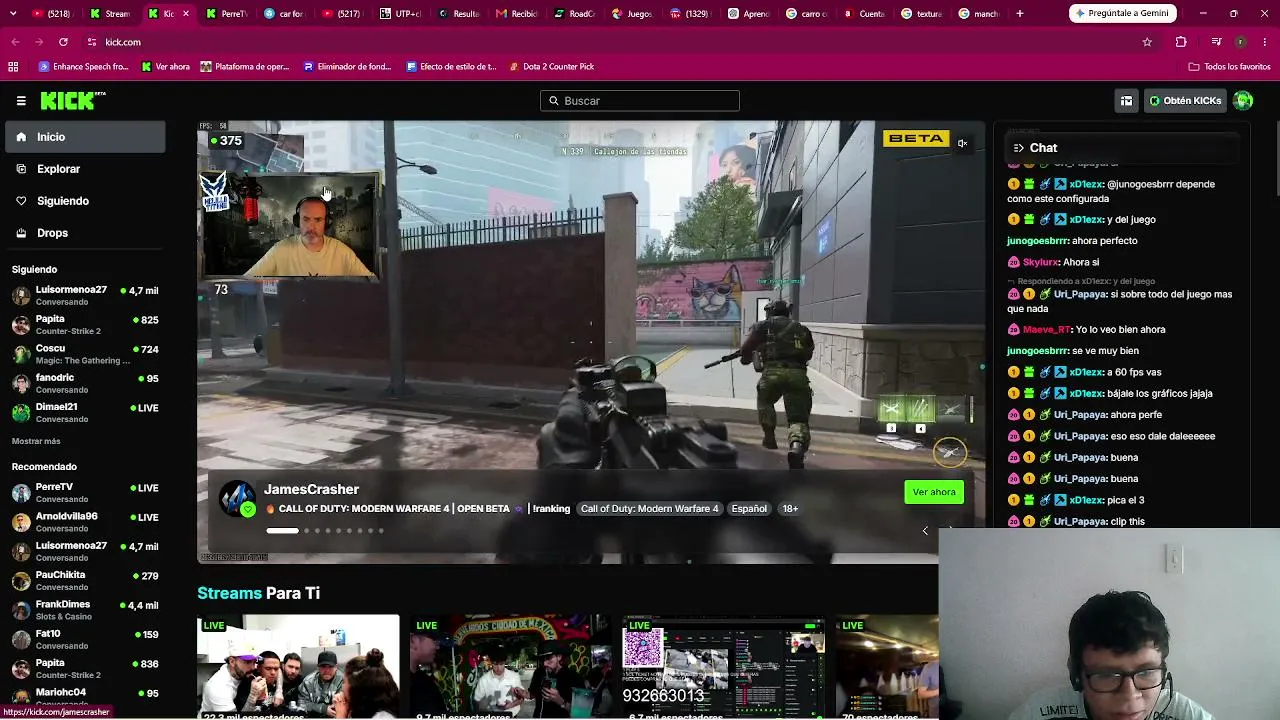The width and height of the screenshot is (1280, 720).
Task: Open a new browser tab
Action: pyautogui.click(x=1020, y=14)
